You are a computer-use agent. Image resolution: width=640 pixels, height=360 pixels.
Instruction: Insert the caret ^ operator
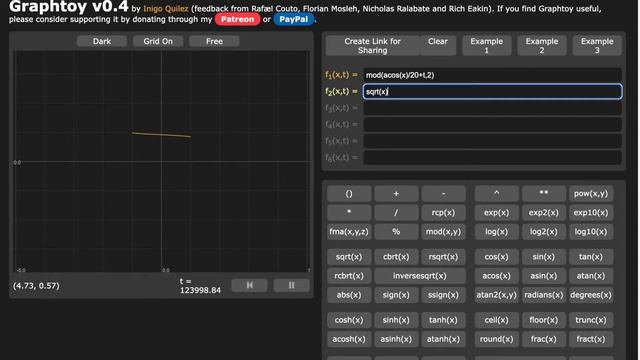(x=496, y=194)
